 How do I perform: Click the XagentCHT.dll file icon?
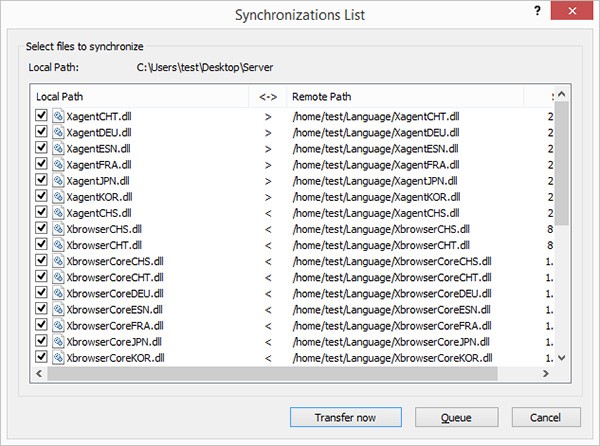pyautogui.click(x=57, y=116)
